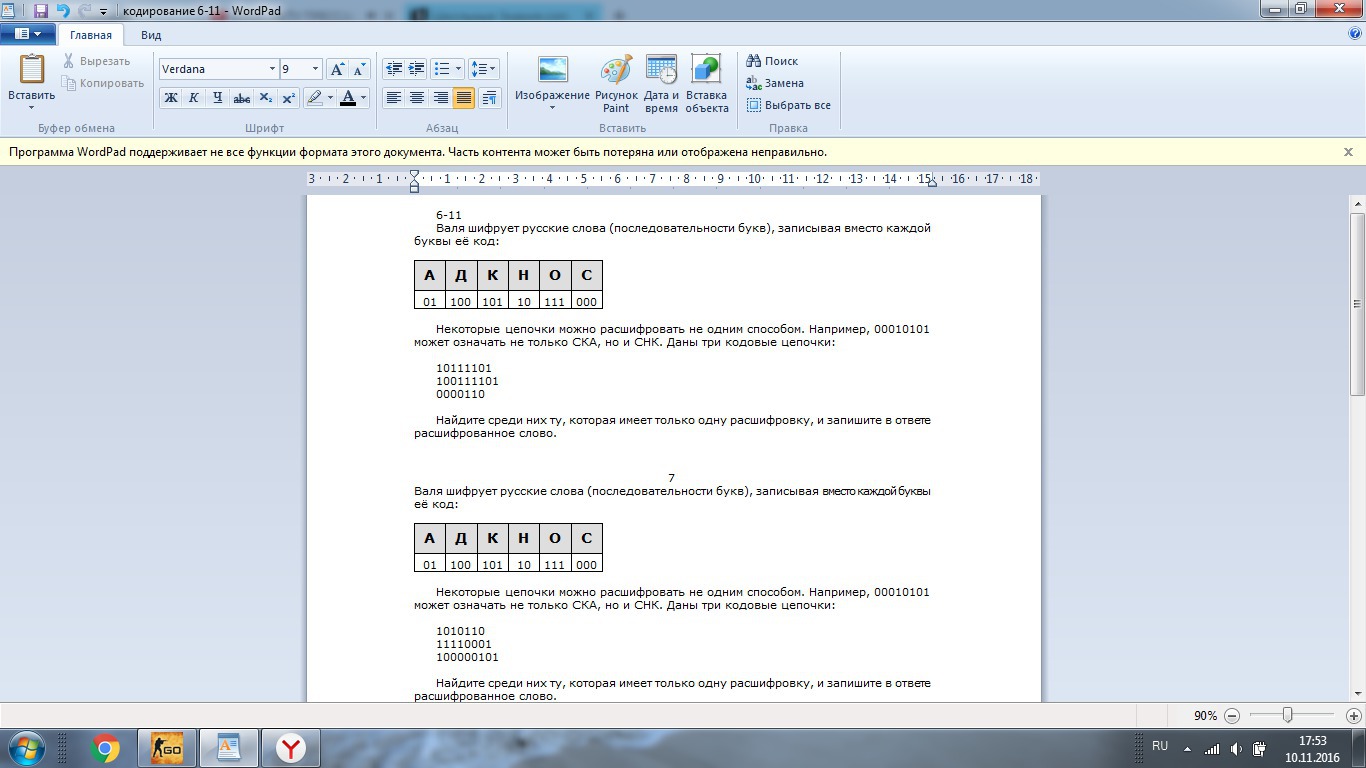Dismiss the yellow compatibility warning bar

[x=1348, y=152]
